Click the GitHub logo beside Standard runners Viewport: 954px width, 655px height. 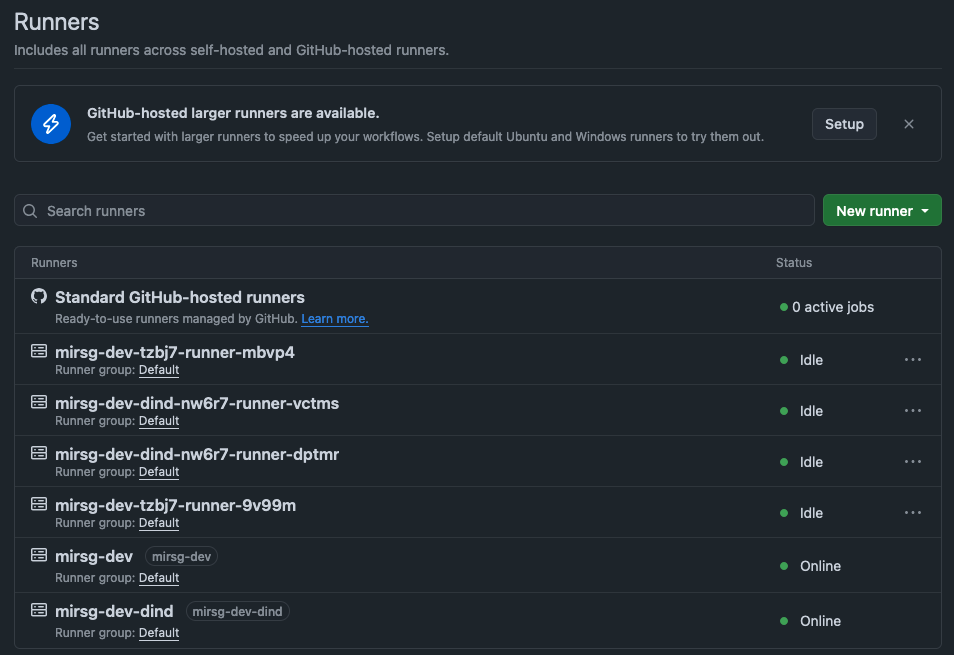coord(39,297)
